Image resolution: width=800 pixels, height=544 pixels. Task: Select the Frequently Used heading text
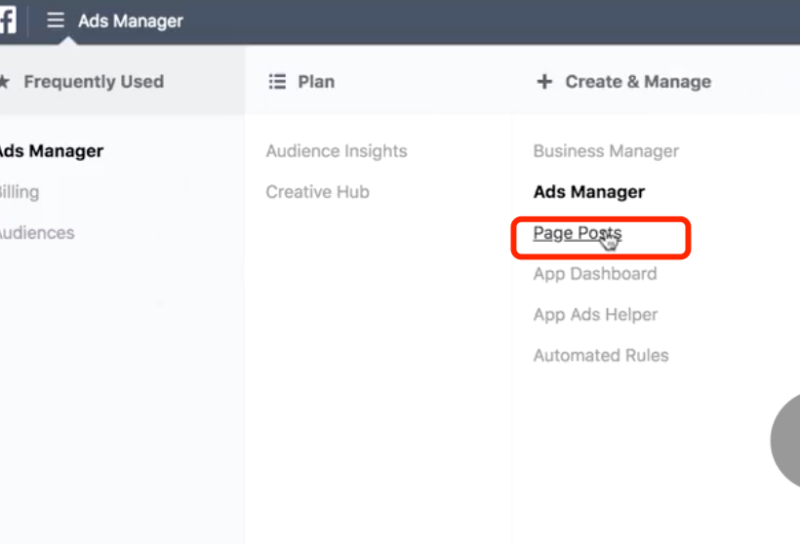tap(93, 82)
